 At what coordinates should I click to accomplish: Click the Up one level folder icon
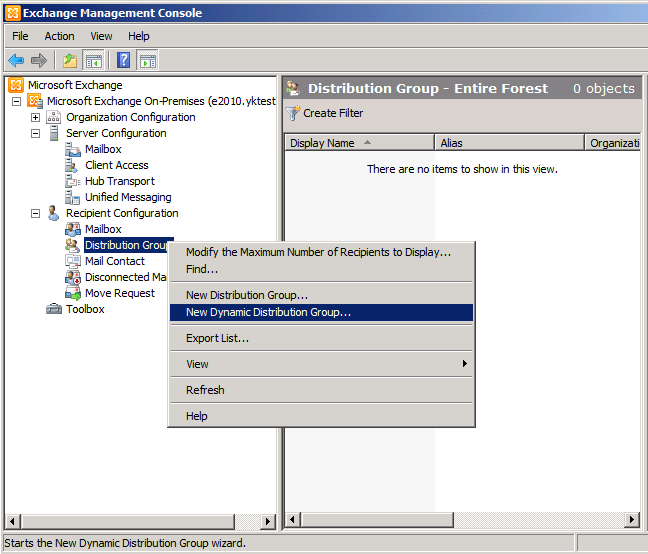[70, 61]
